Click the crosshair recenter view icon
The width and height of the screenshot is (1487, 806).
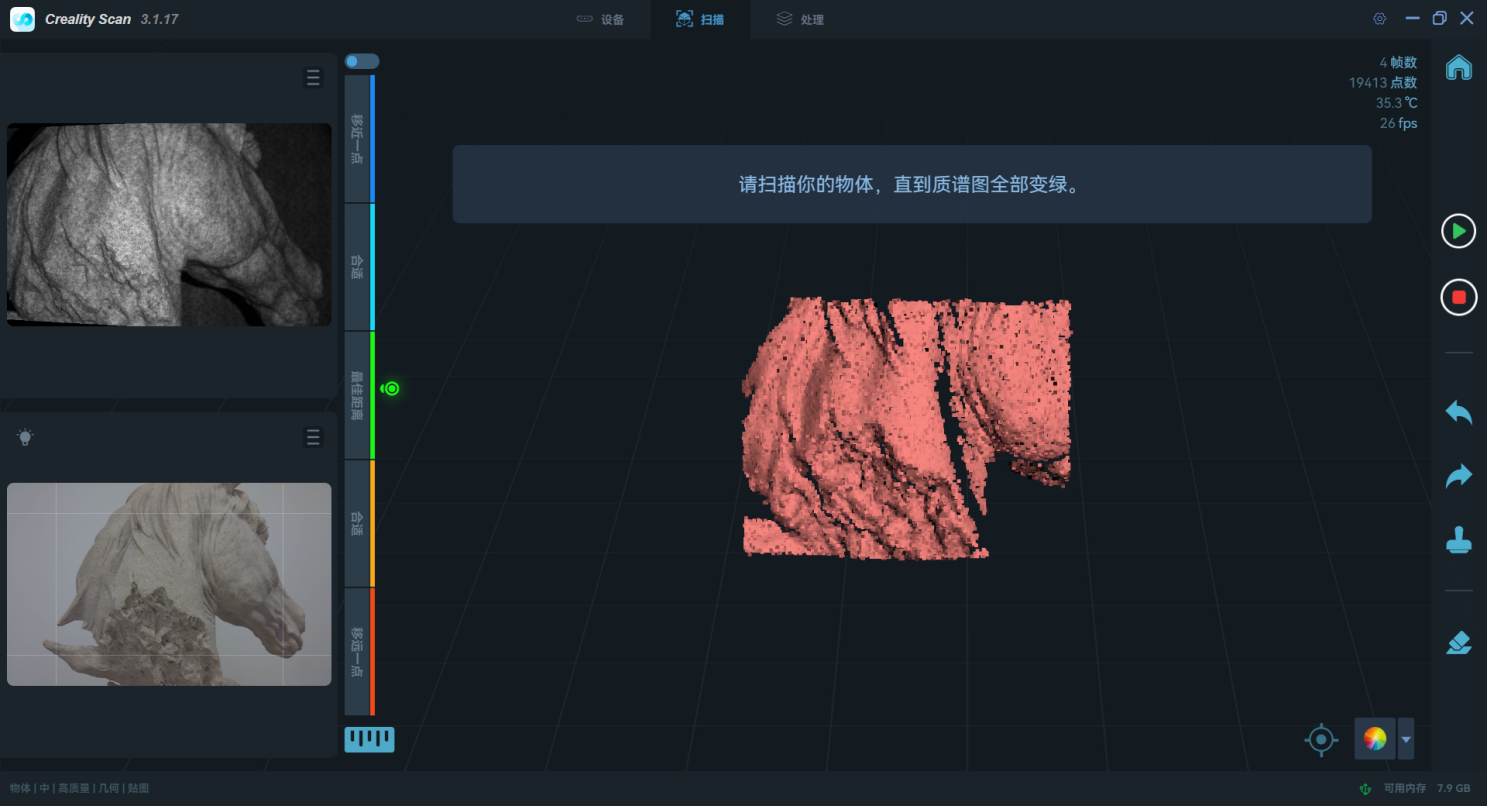point(1321,739)
